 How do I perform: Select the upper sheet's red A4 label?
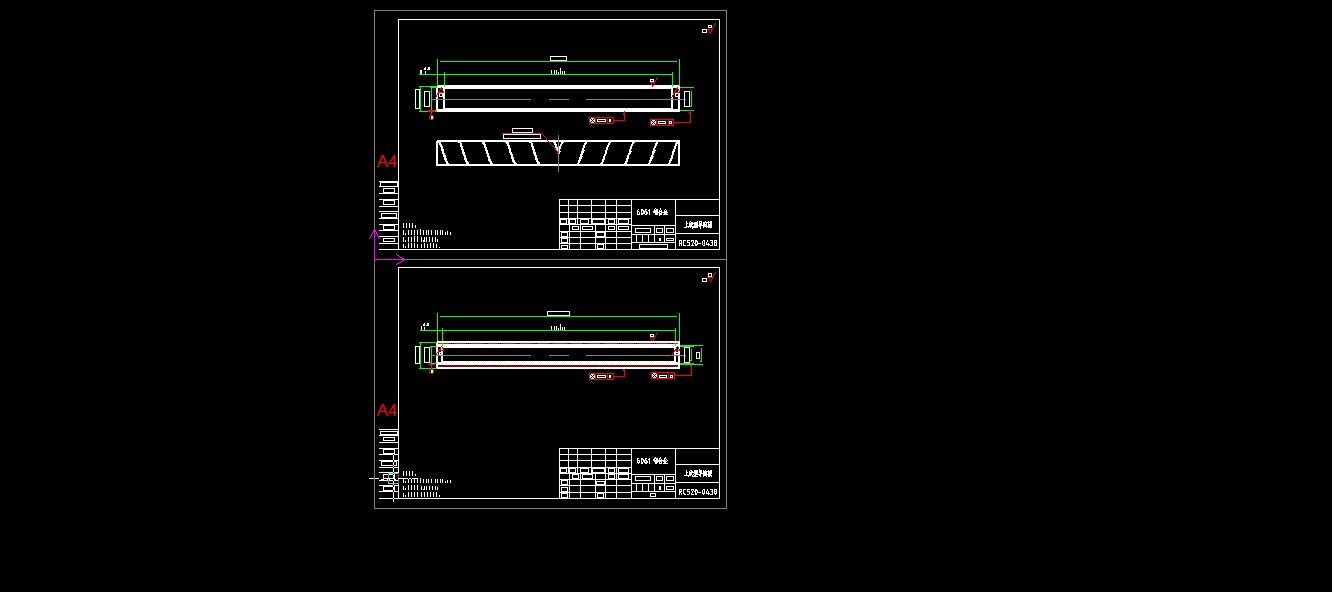[x=387, y=161]
